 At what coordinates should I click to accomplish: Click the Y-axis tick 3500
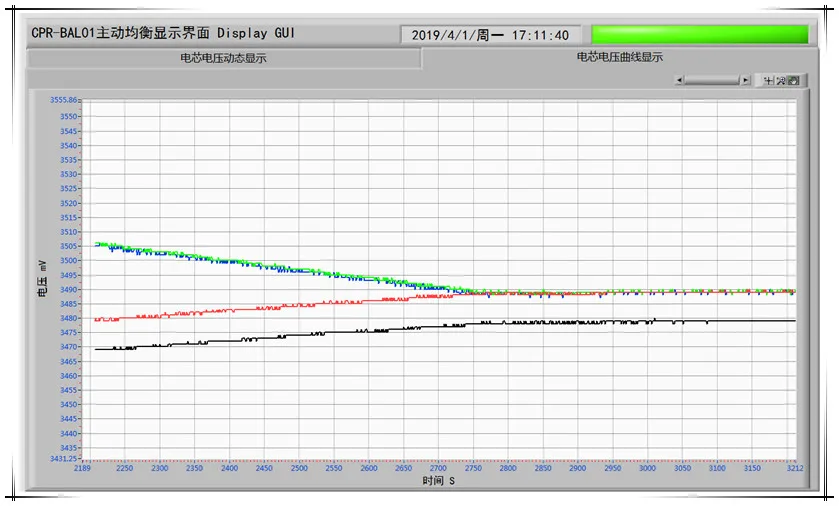(x=68, y=260)
